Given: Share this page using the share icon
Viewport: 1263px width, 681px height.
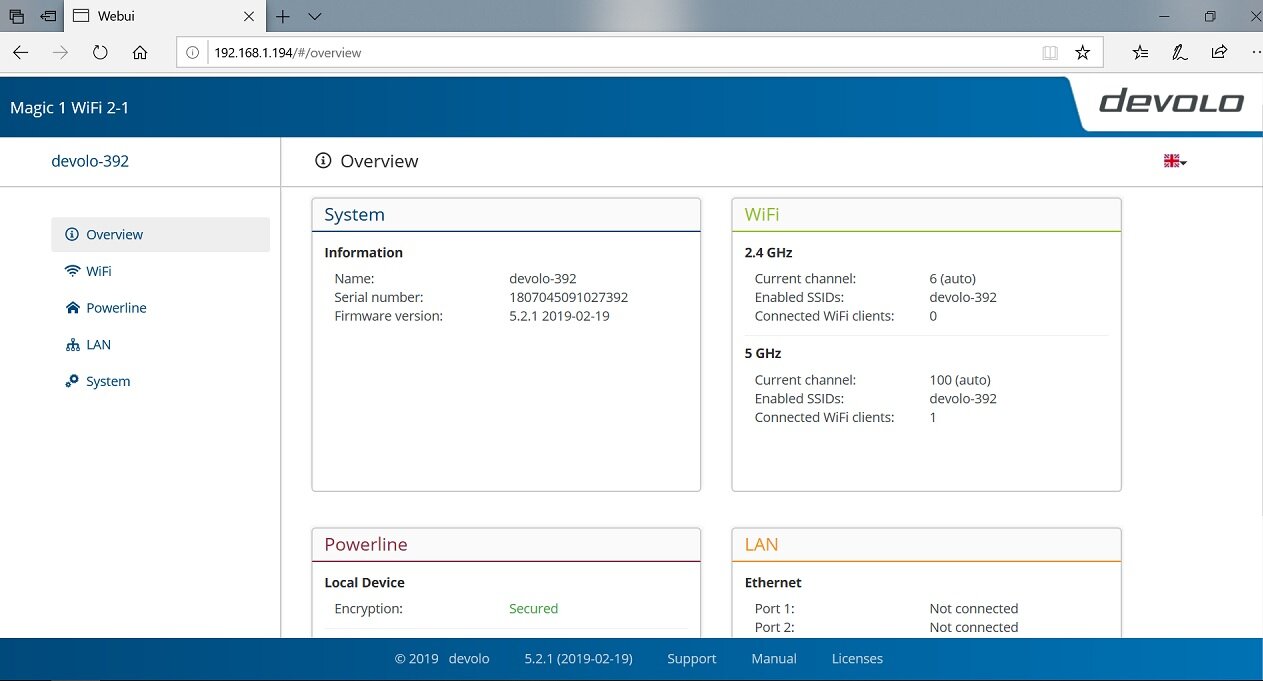Looking at the screenshot, I should (x=1219, y=53).
